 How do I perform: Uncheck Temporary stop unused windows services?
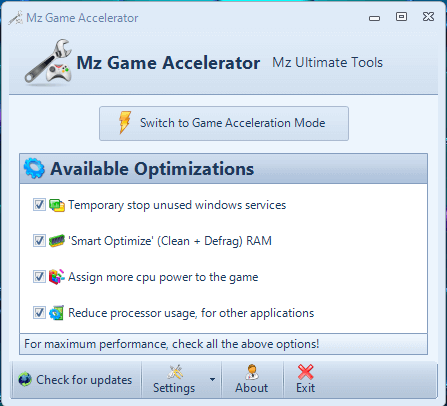tap(39, 205)
